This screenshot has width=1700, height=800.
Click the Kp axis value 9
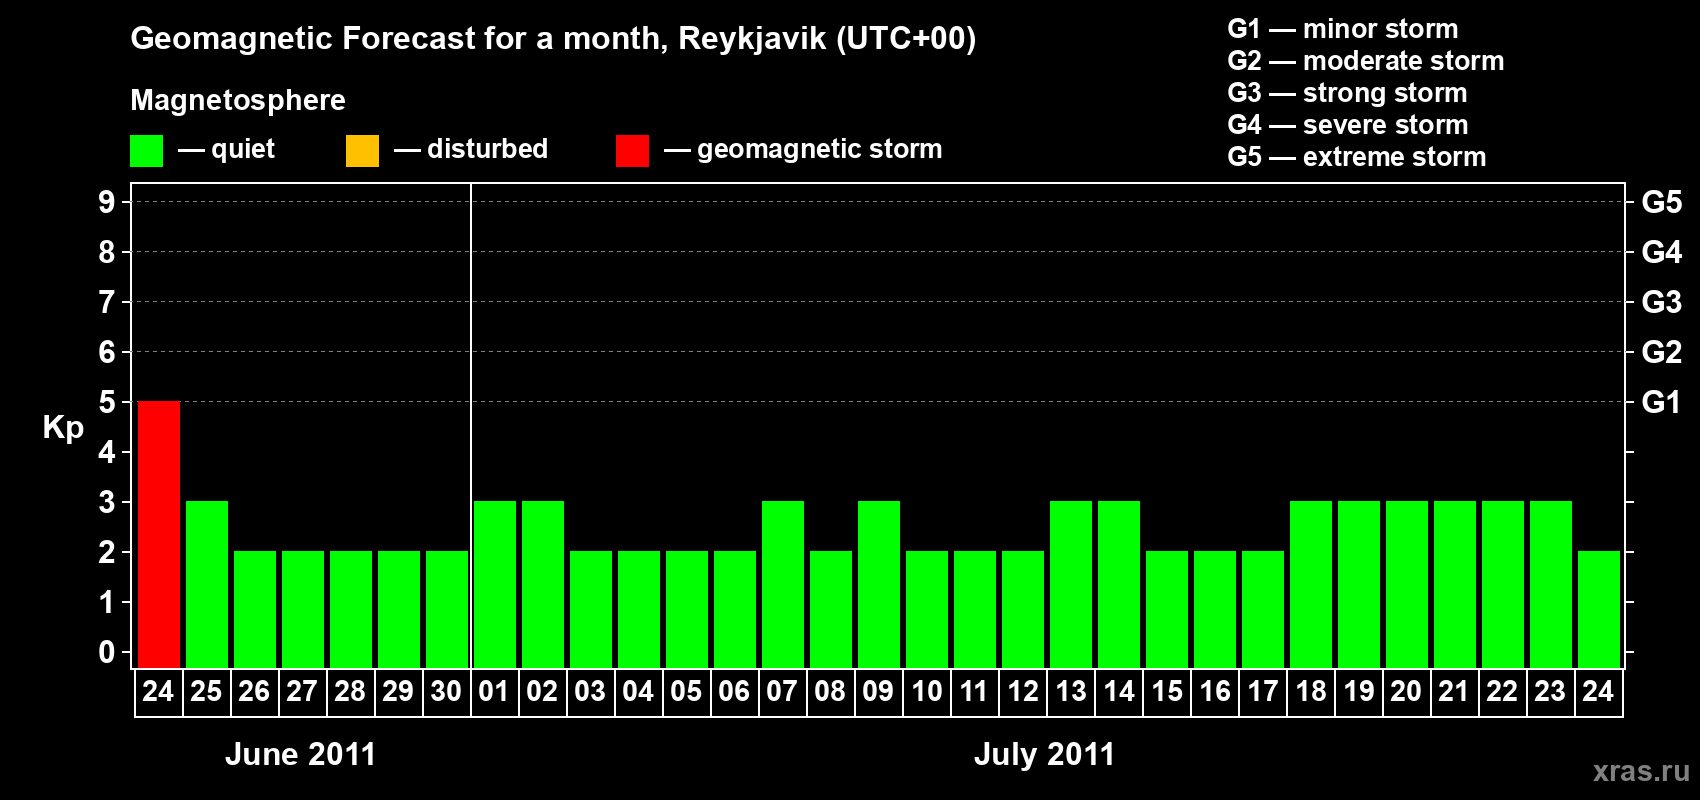click(x=107, y=202)
